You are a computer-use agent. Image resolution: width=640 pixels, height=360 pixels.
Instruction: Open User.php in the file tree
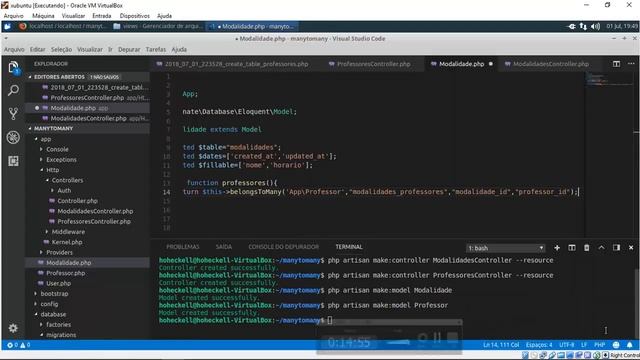click(58, 283)
